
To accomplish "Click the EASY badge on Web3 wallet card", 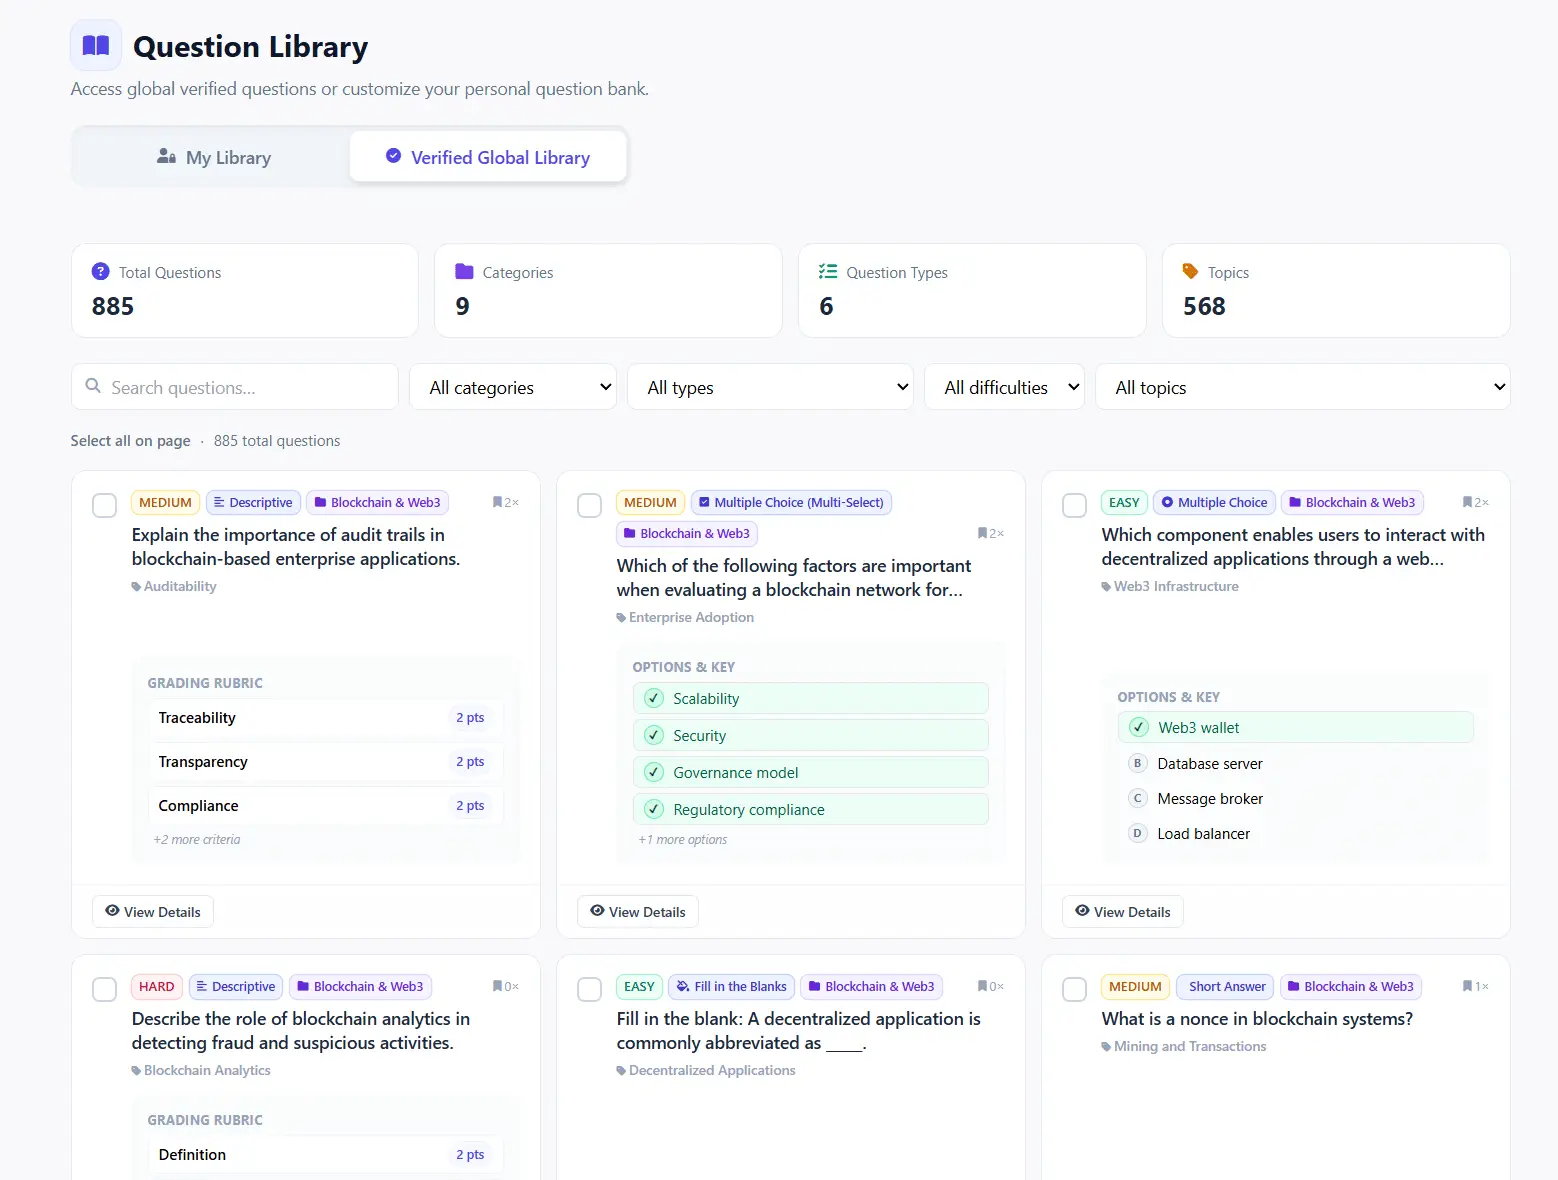I will point(1124,502).
